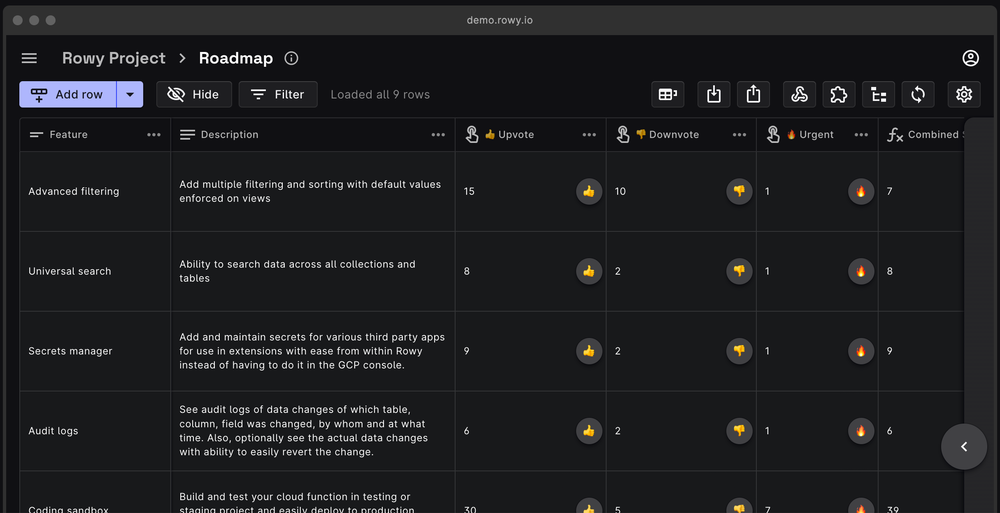1000x513 pixels.
Task: Open the hamburger navigation menu
Action: pos(29,59)
